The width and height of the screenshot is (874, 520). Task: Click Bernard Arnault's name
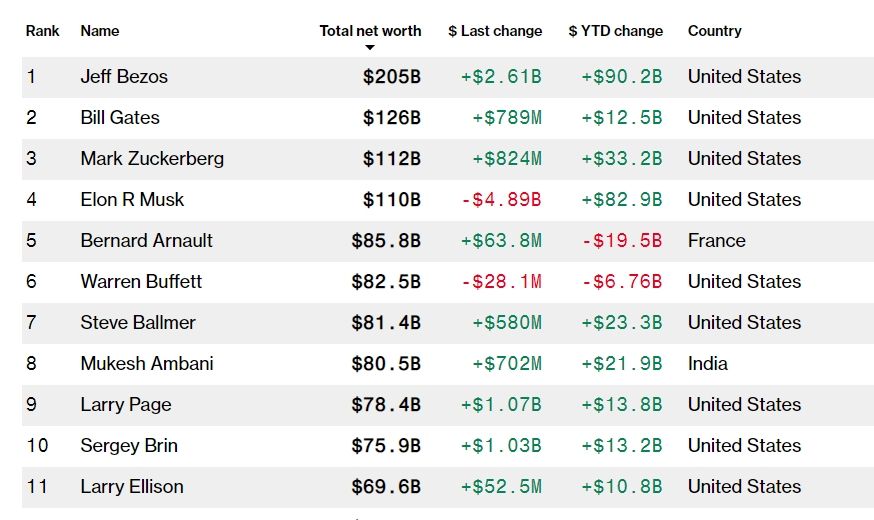click(x=146, y=241)
